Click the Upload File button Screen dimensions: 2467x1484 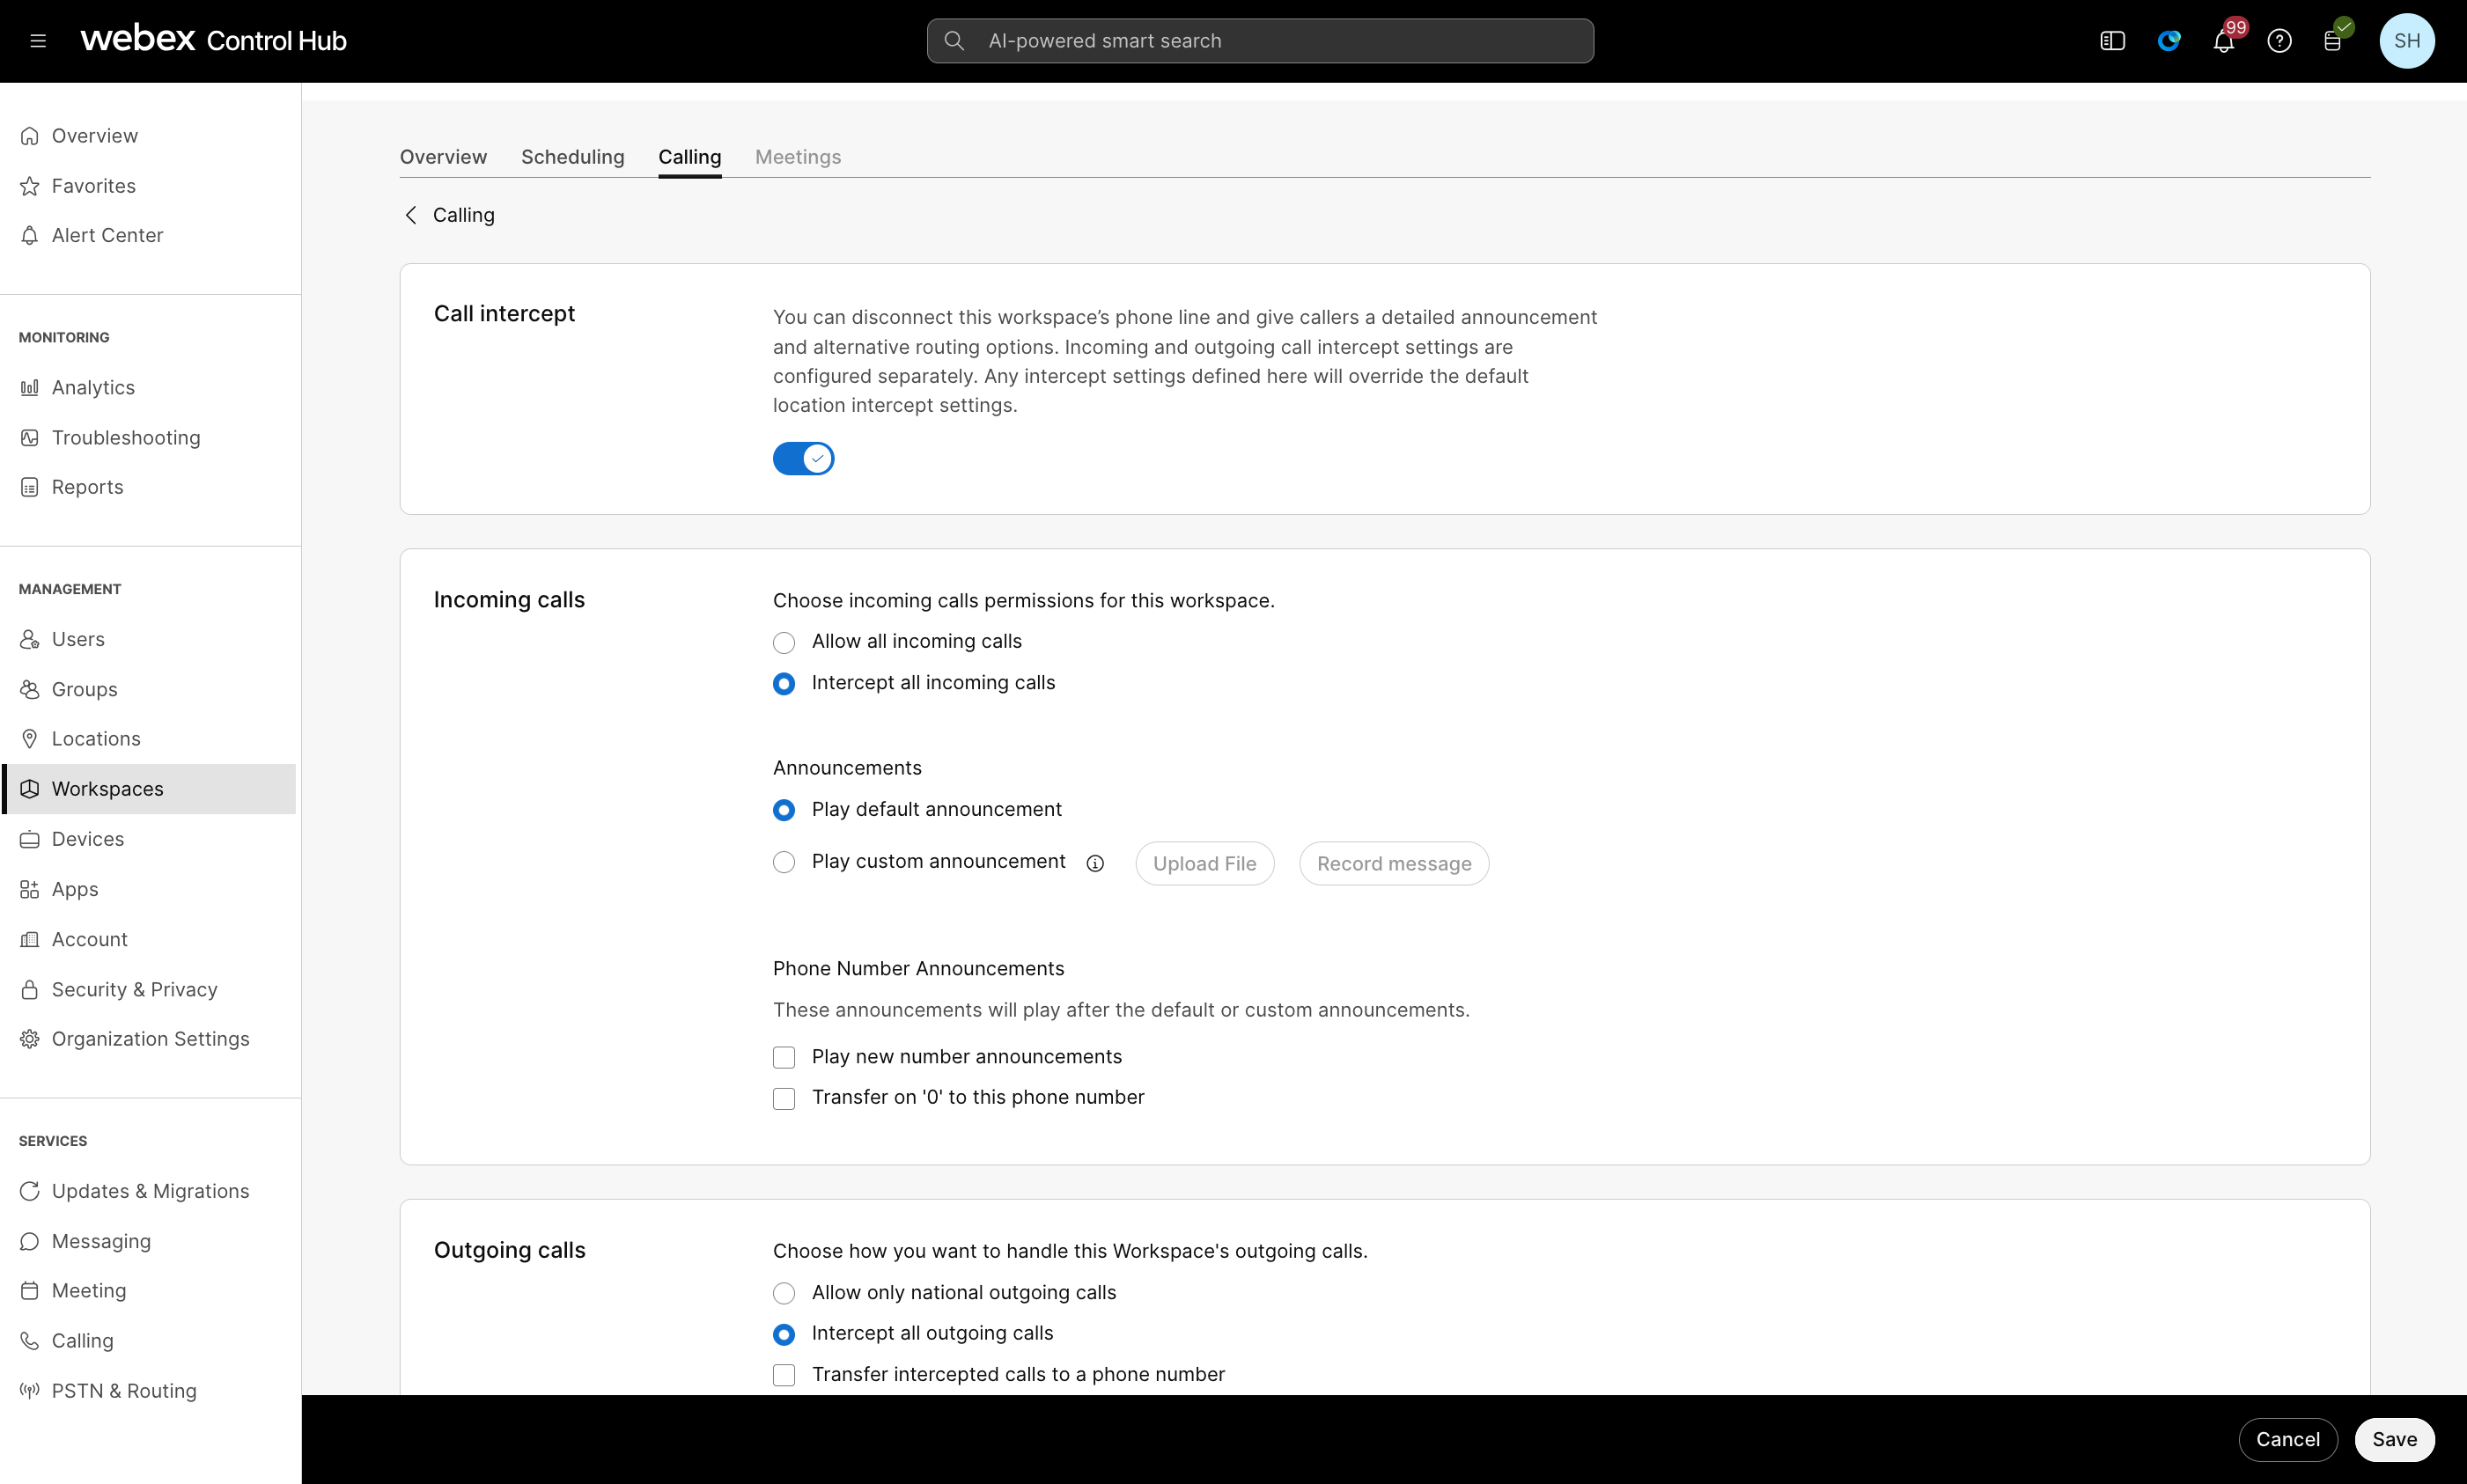point(1204,863)
